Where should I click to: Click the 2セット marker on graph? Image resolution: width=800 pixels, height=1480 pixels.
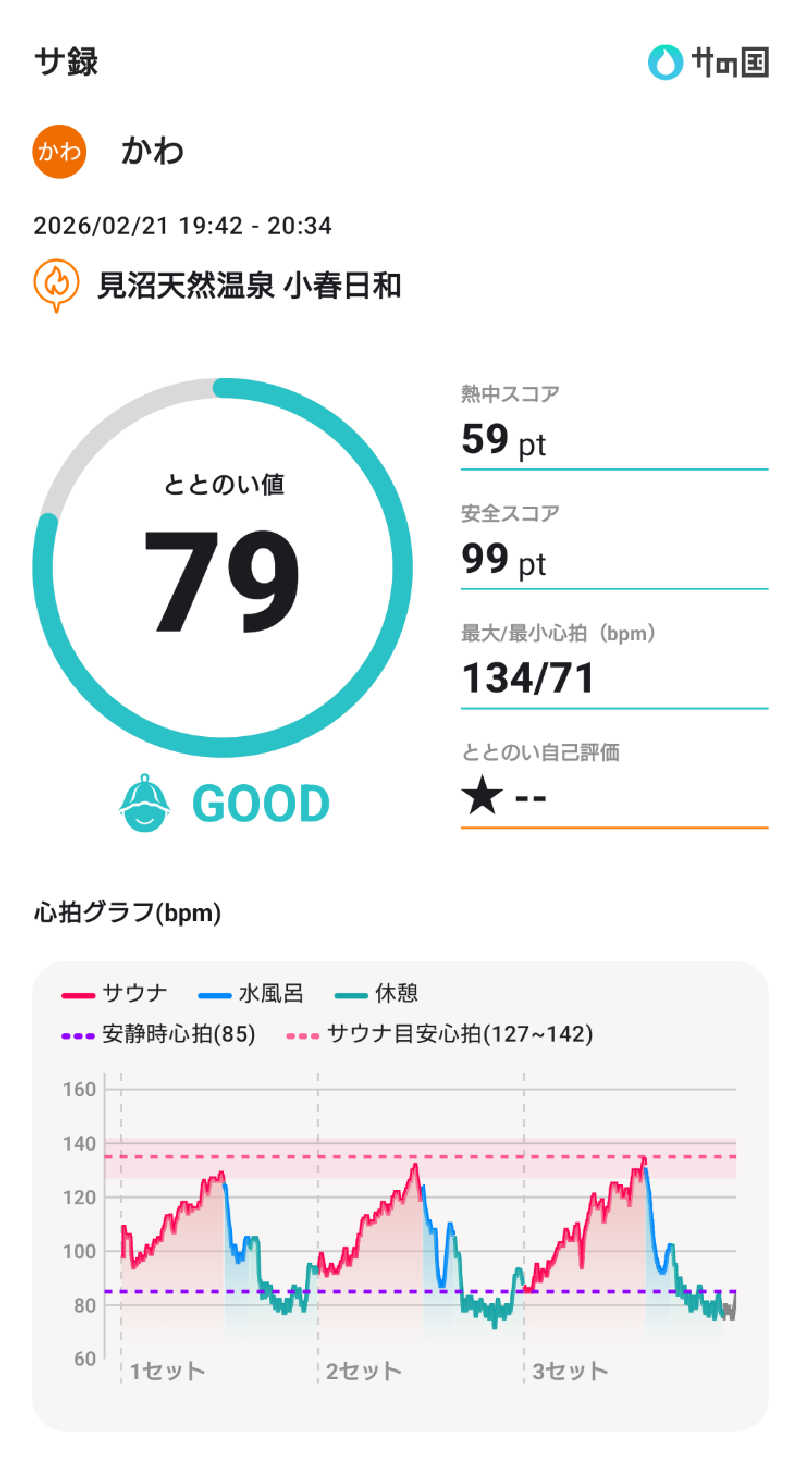tap(363, 1369)
